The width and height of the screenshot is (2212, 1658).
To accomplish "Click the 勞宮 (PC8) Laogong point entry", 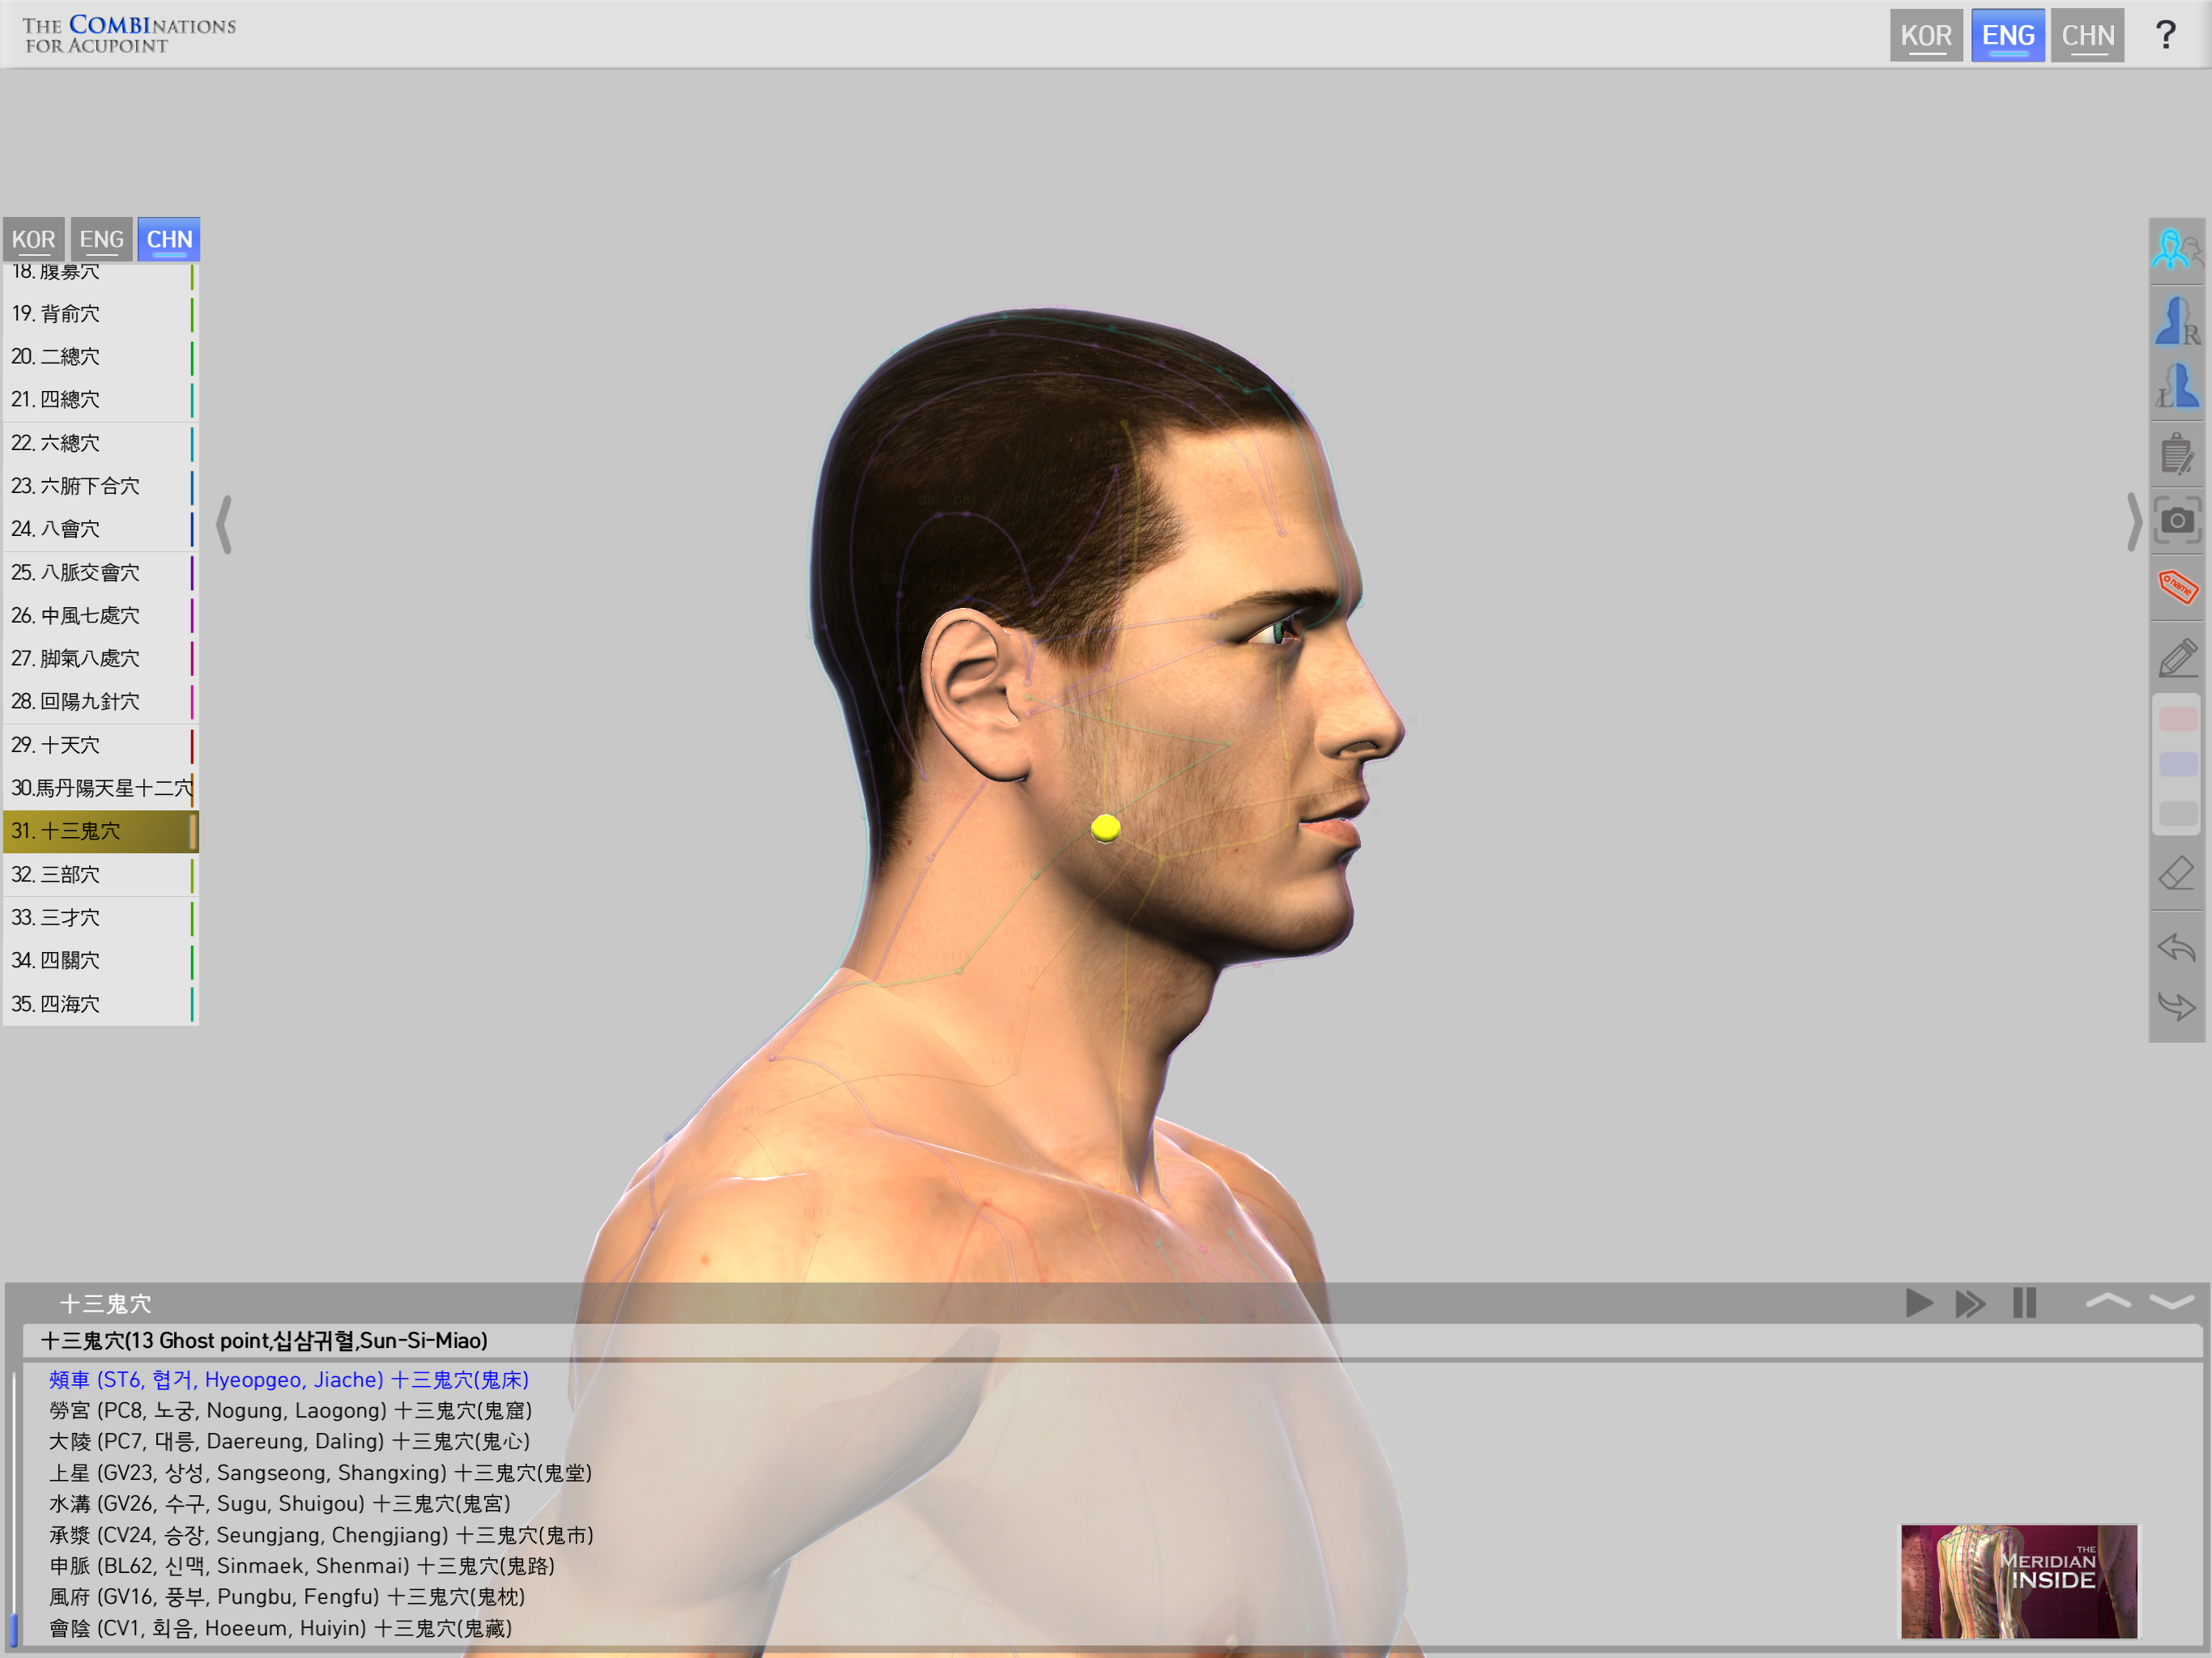I will [290, 1410].
